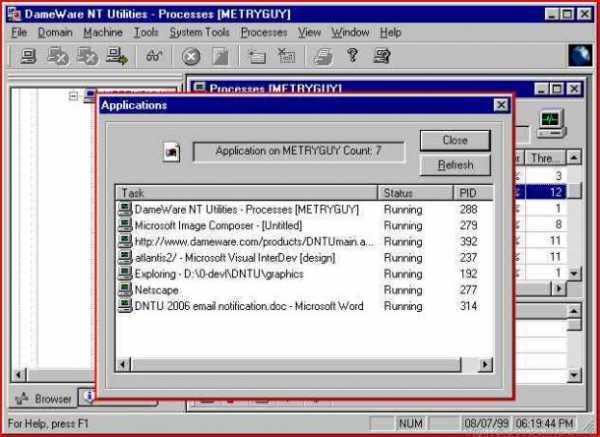
Task: Click the down arrow of the lower Processes pane scrollbar
Action: click(574, 375)
